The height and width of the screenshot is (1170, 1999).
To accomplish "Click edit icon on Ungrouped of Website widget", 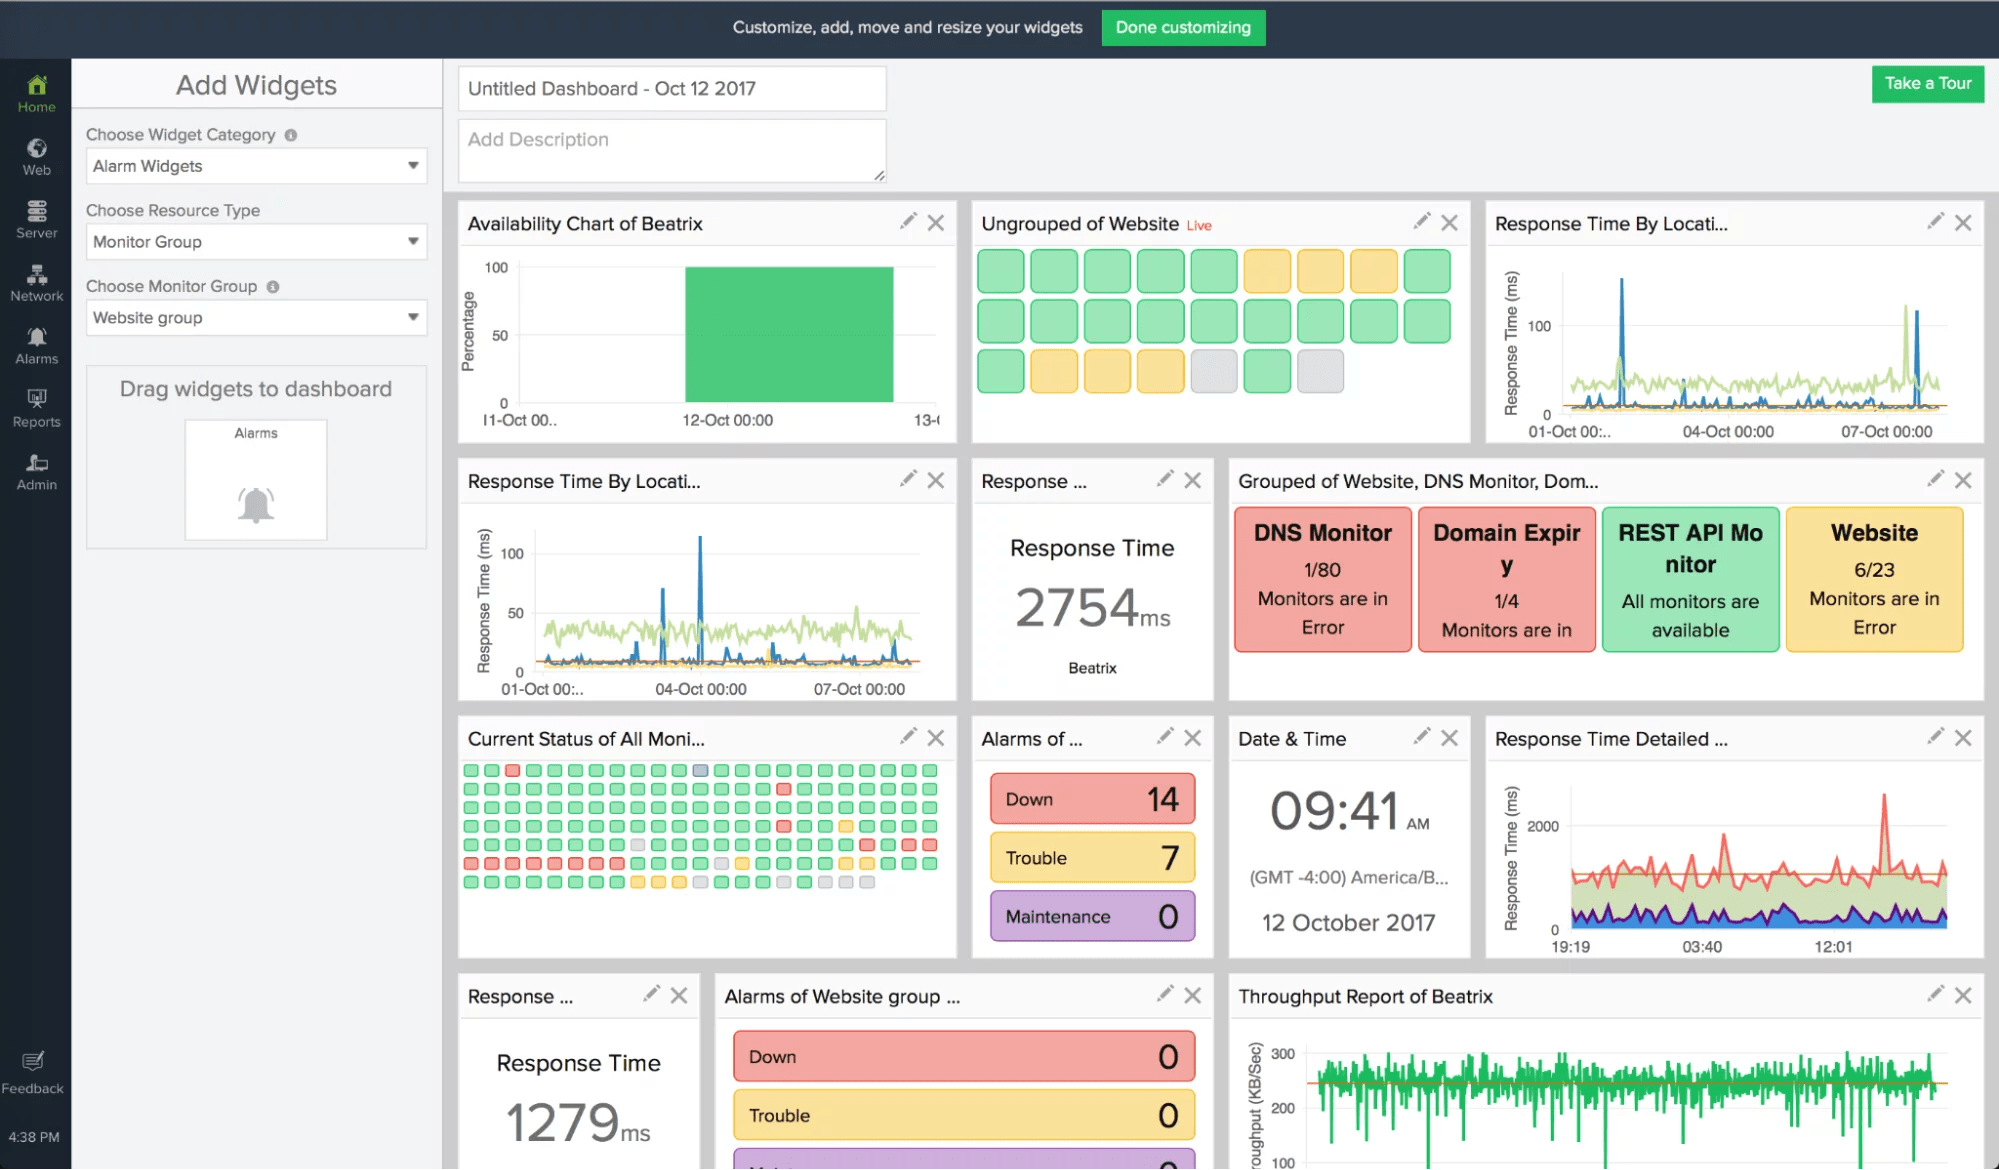I will (1420, 221).
